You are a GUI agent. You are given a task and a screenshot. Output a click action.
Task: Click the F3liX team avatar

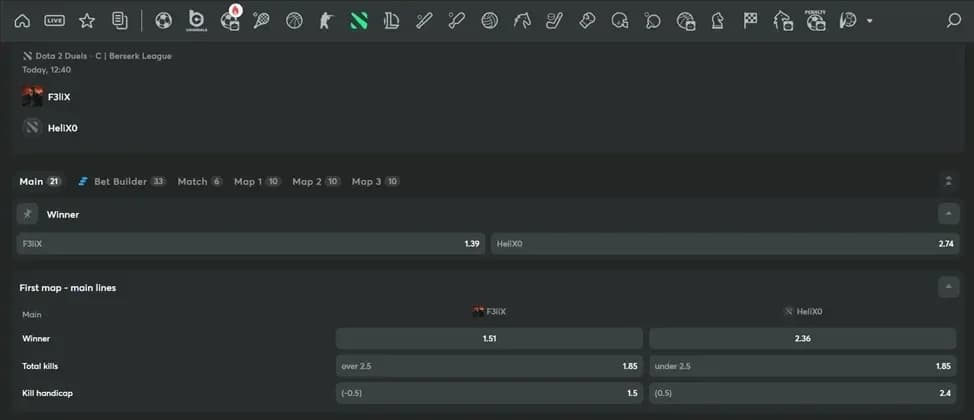32,96
